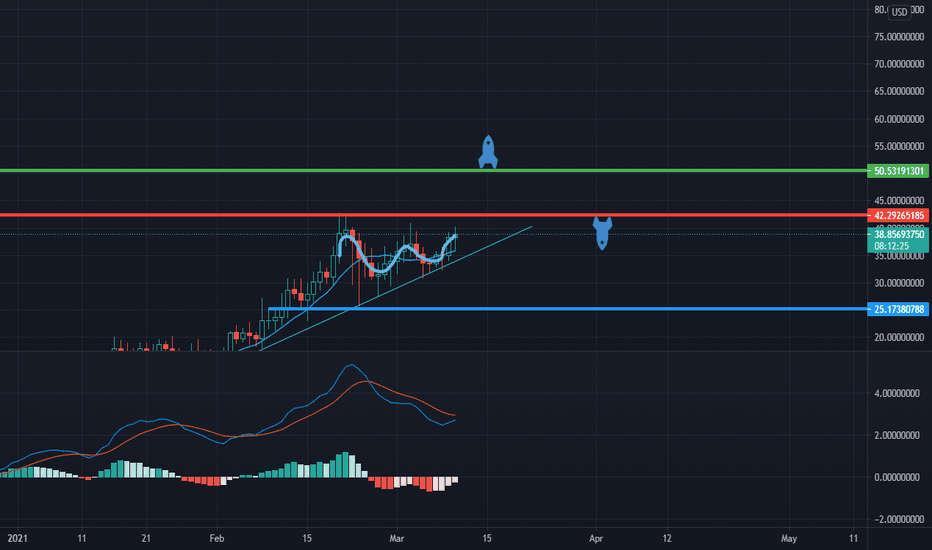
Task: Click the 30.00000000 price axis label
Action: pyautogui.click(x=899, y=283)
